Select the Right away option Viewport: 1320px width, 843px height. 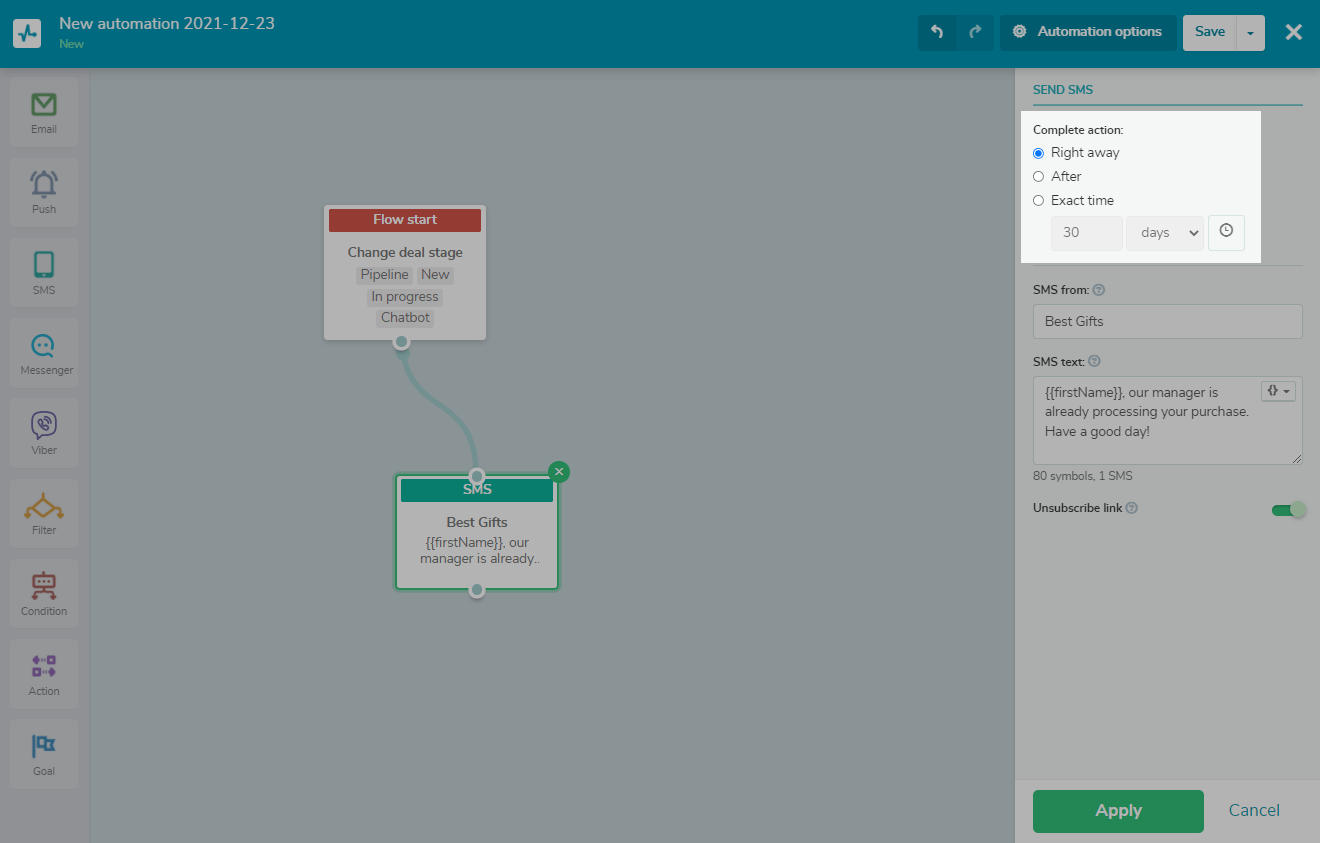tap(1038, 153)
